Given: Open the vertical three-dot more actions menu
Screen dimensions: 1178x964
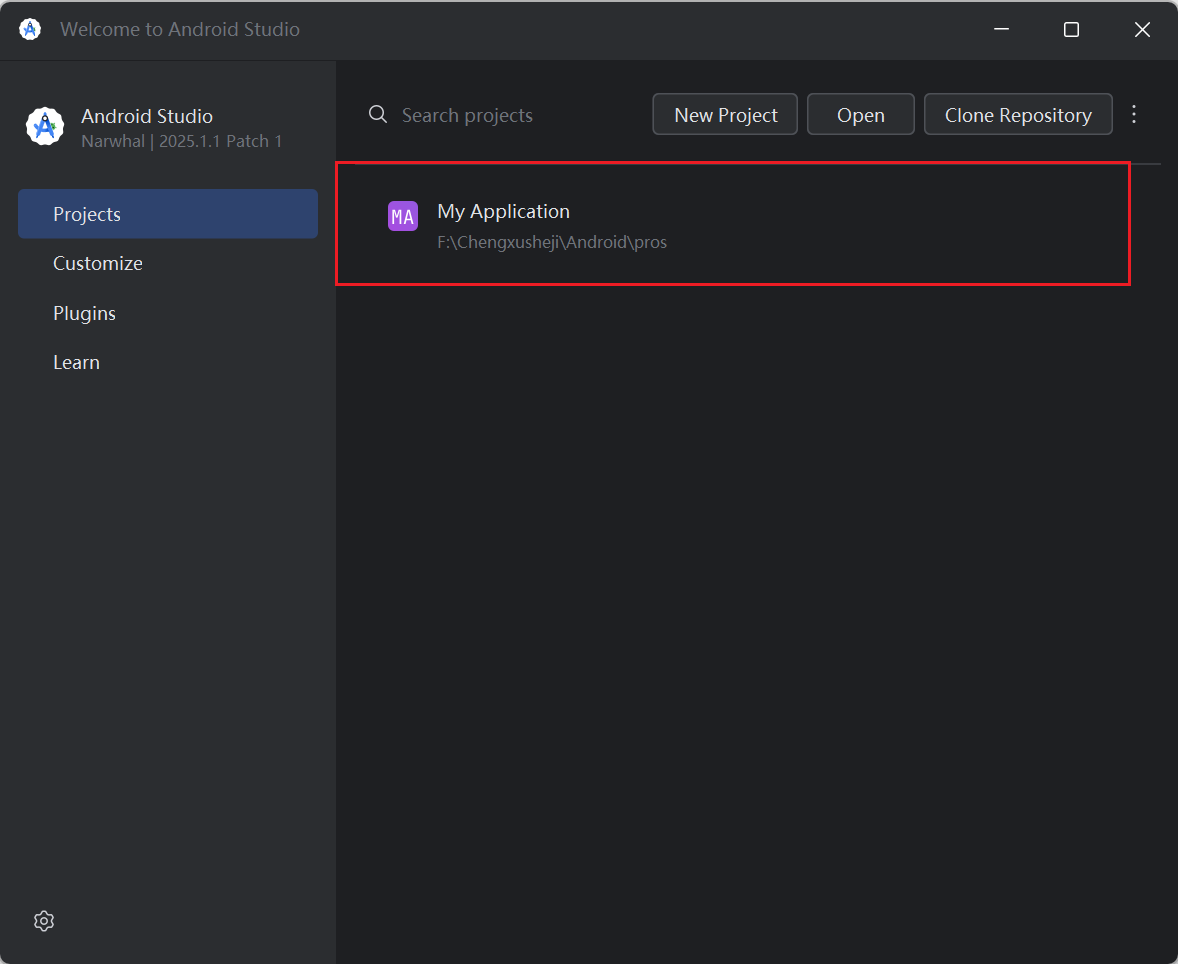Looking at the screenshot, I should [1134, 114].
